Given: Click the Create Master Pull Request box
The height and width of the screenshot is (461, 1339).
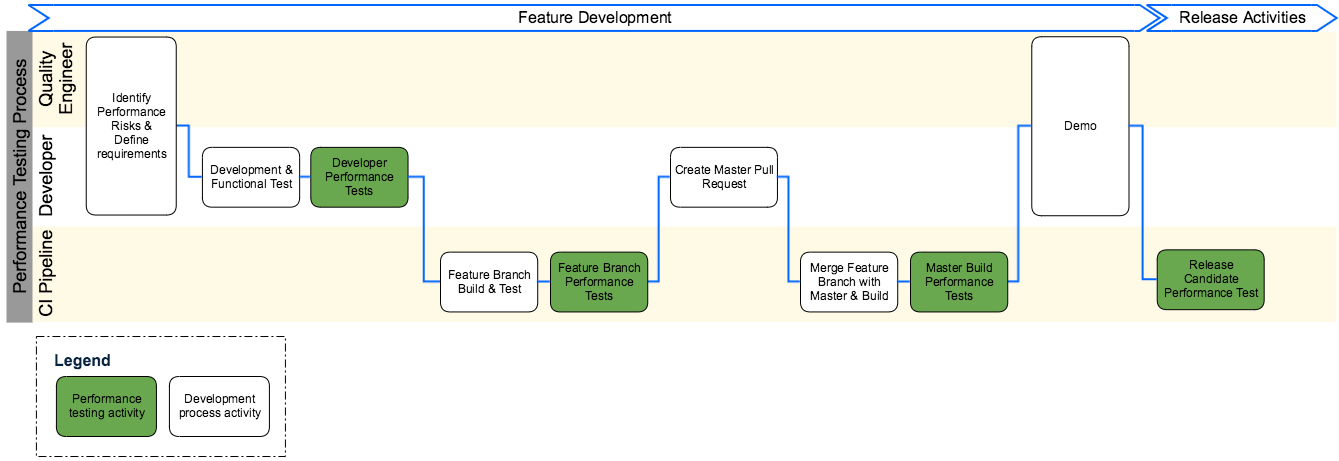Looking at the screenshot, I should point(724,177).
